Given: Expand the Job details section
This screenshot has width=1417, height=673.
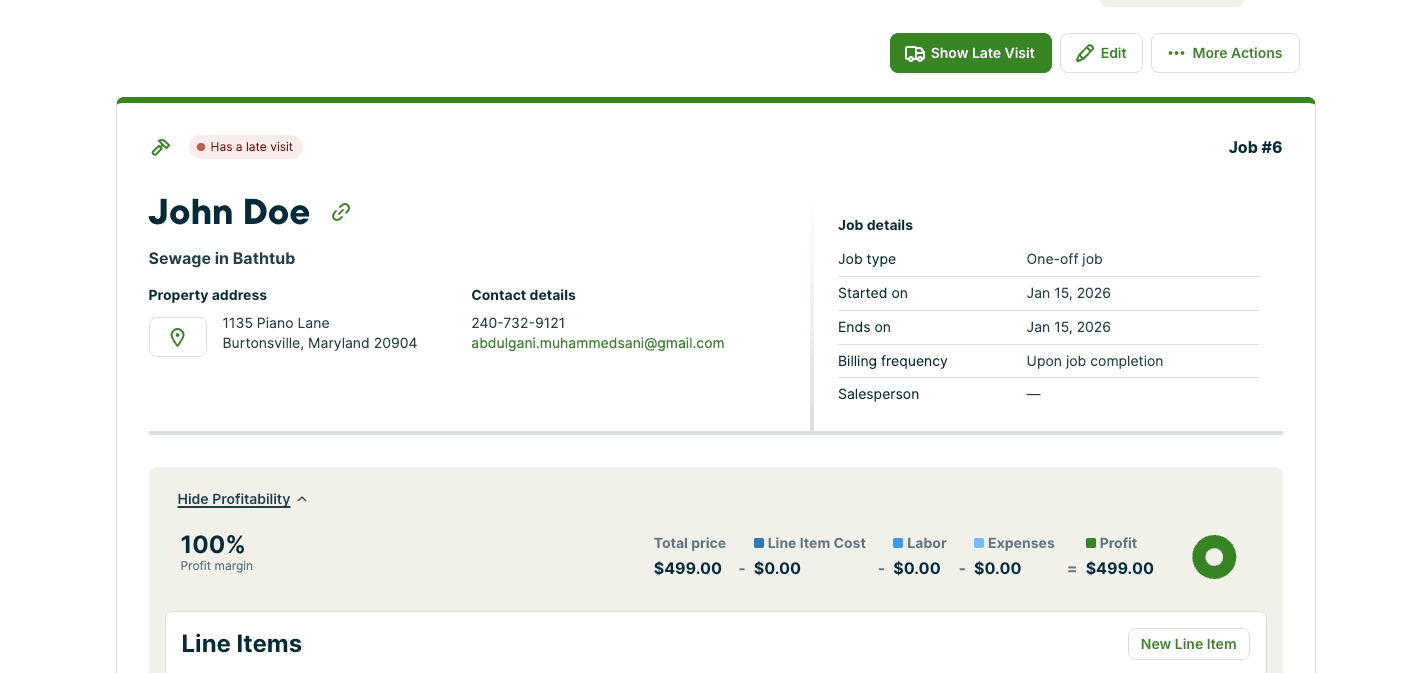Looking at the screenshot, I should pyautogui.click(x=875, y=225).
